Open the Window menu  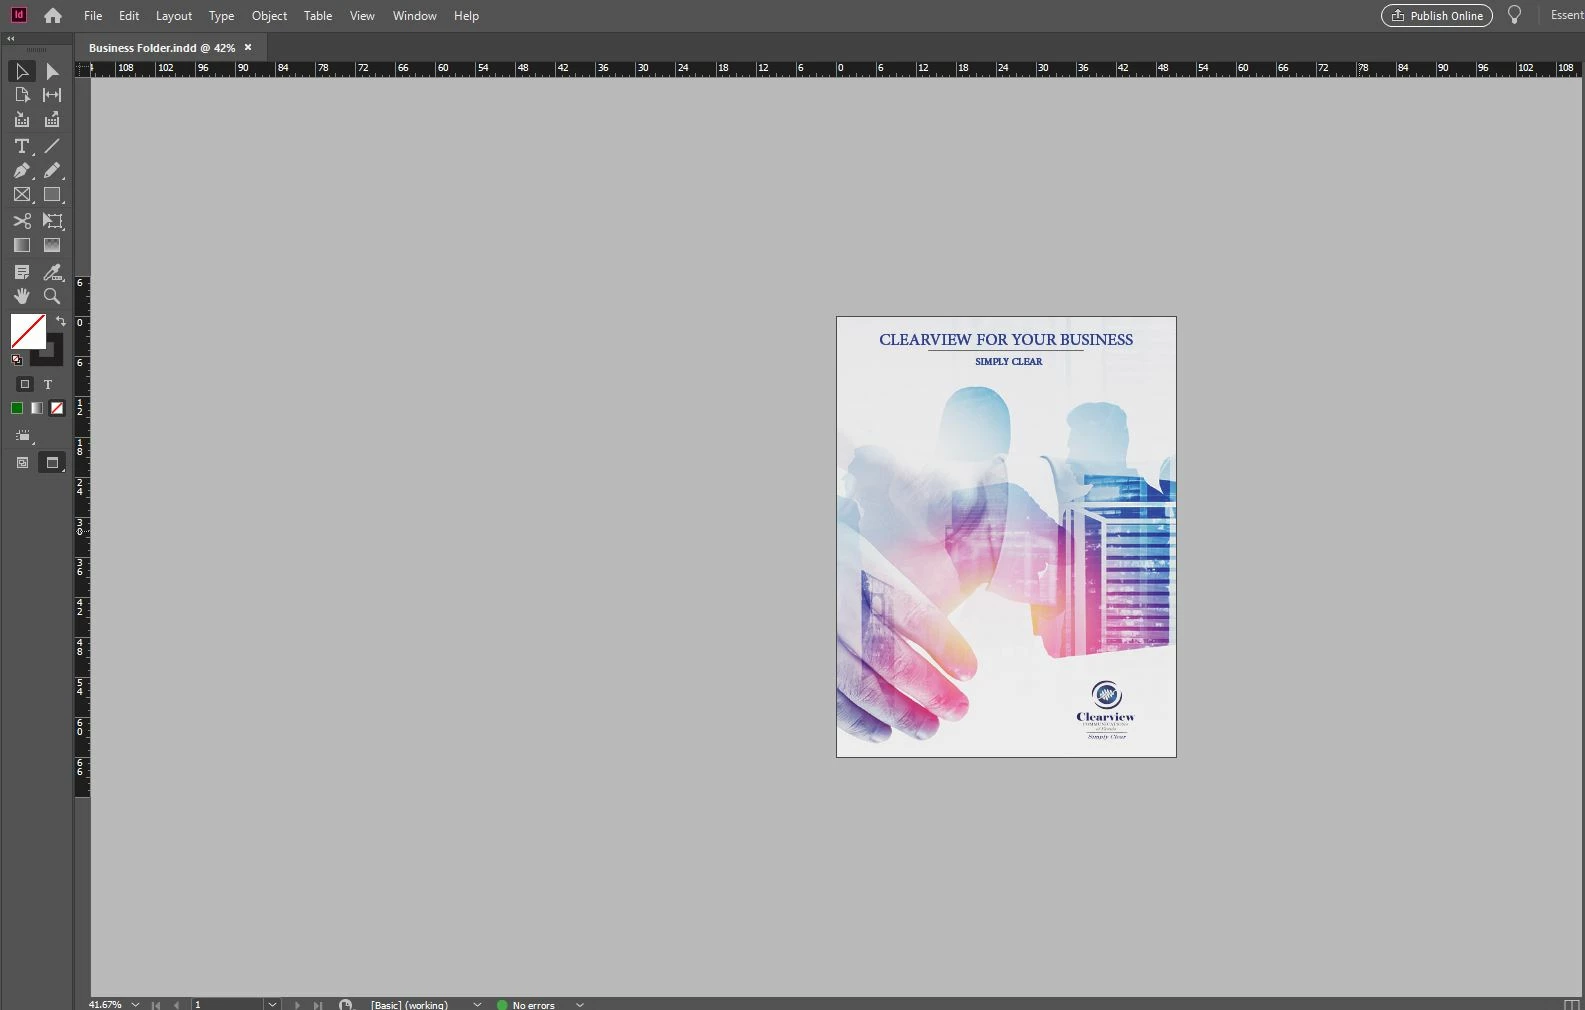(x=415, y=16)
